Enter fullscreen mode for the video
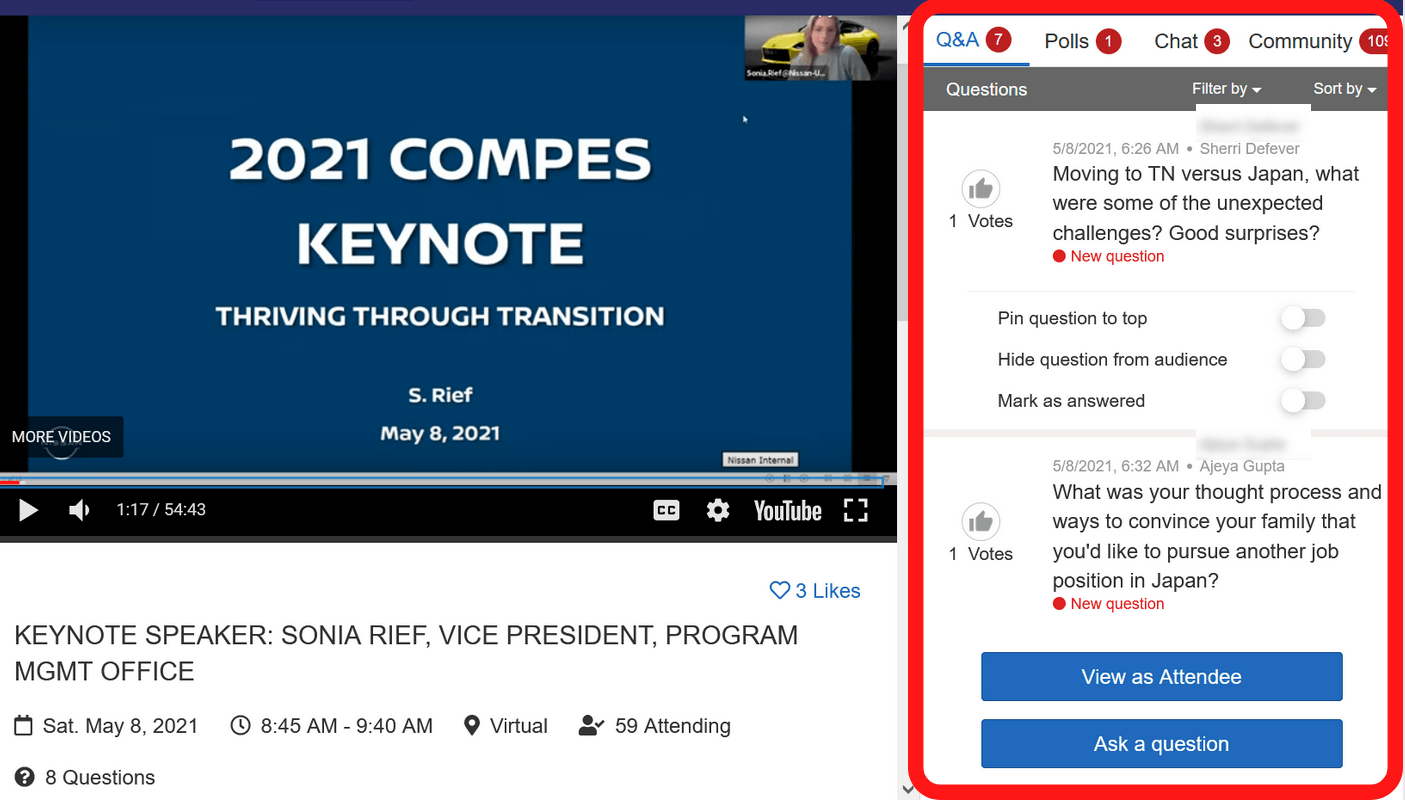The image size is (1405, 800). [855, 511]
